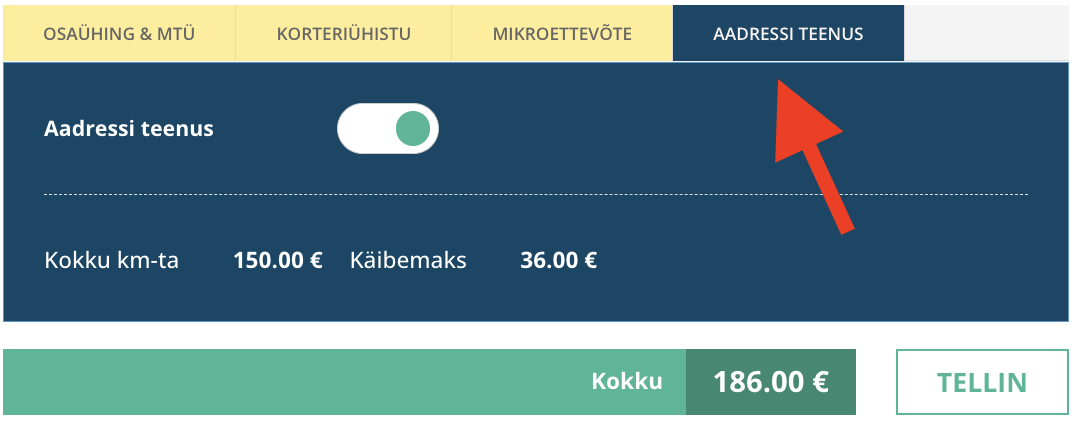1075x422 pixels.
Task: Click the bold Aadressi teenus label text
Action: pyautogui.click(x=129, y=128)
